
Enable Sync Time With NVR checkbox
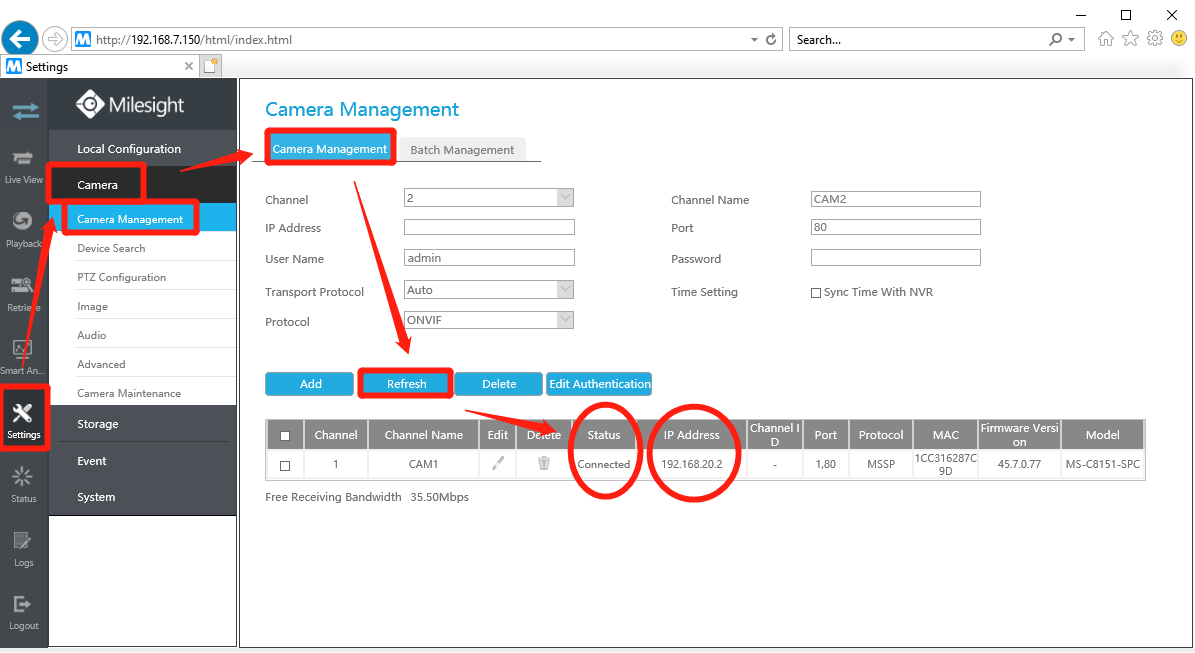click(816, 293)
